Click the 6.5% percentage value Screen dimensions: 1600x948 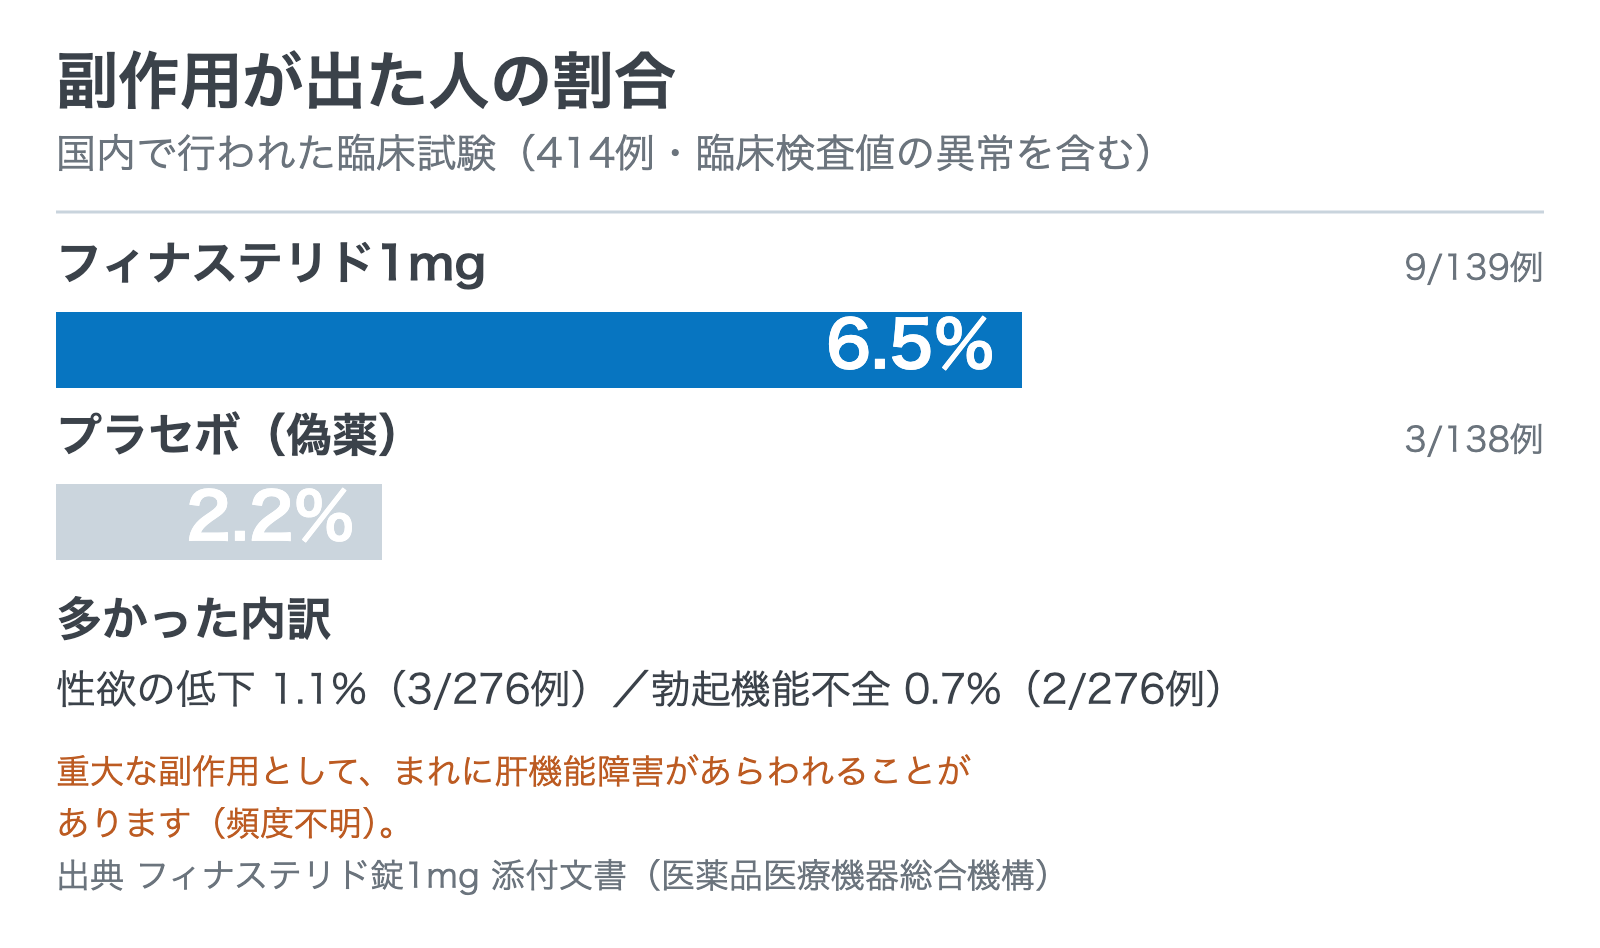(x=910, y=346)
